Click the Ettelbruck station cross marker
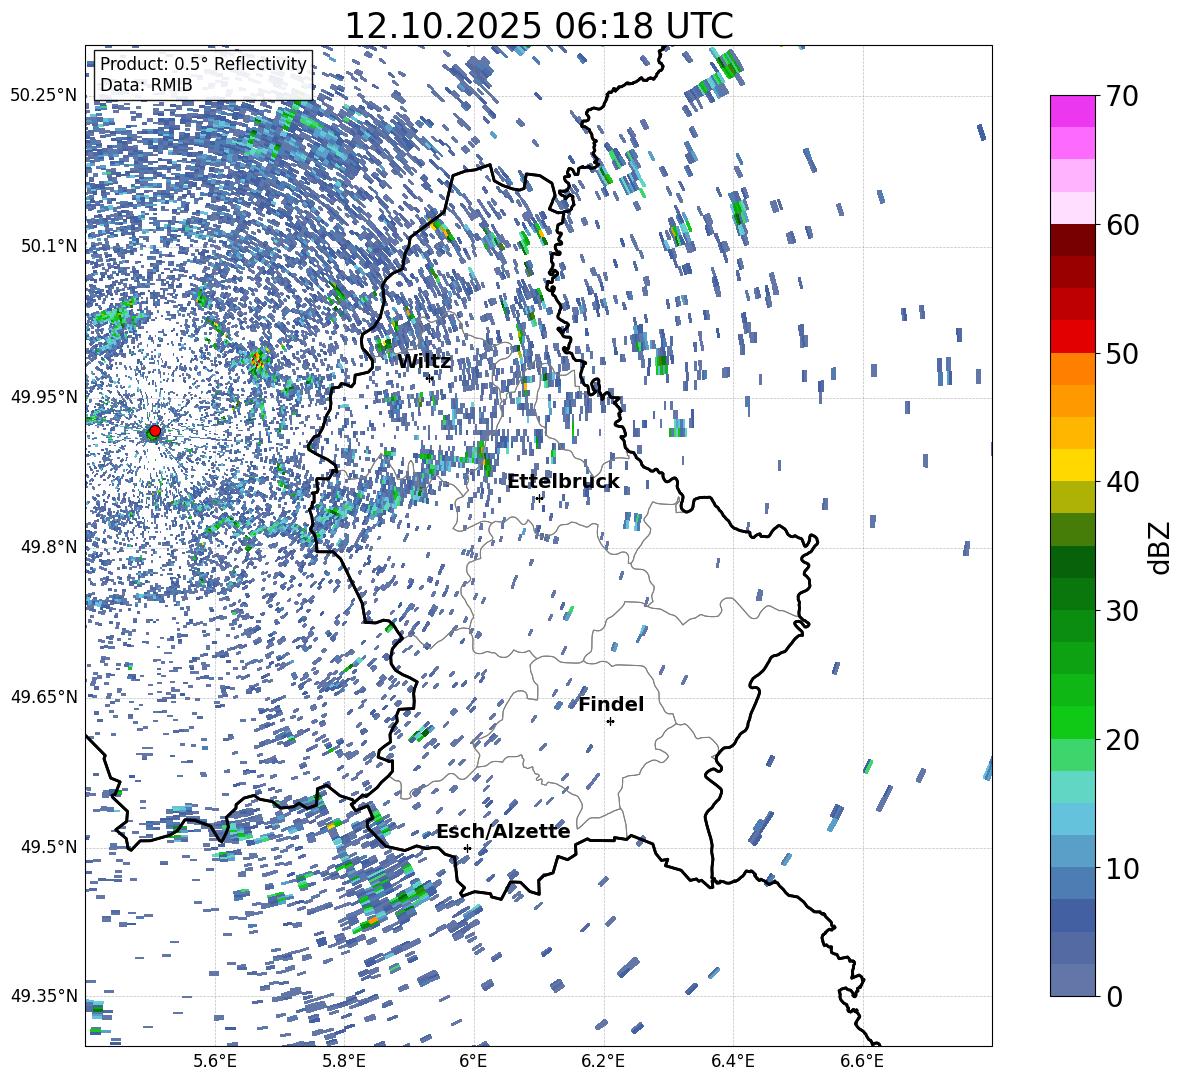Viewport: 1184px width, 1081px height. click(539, 498)
